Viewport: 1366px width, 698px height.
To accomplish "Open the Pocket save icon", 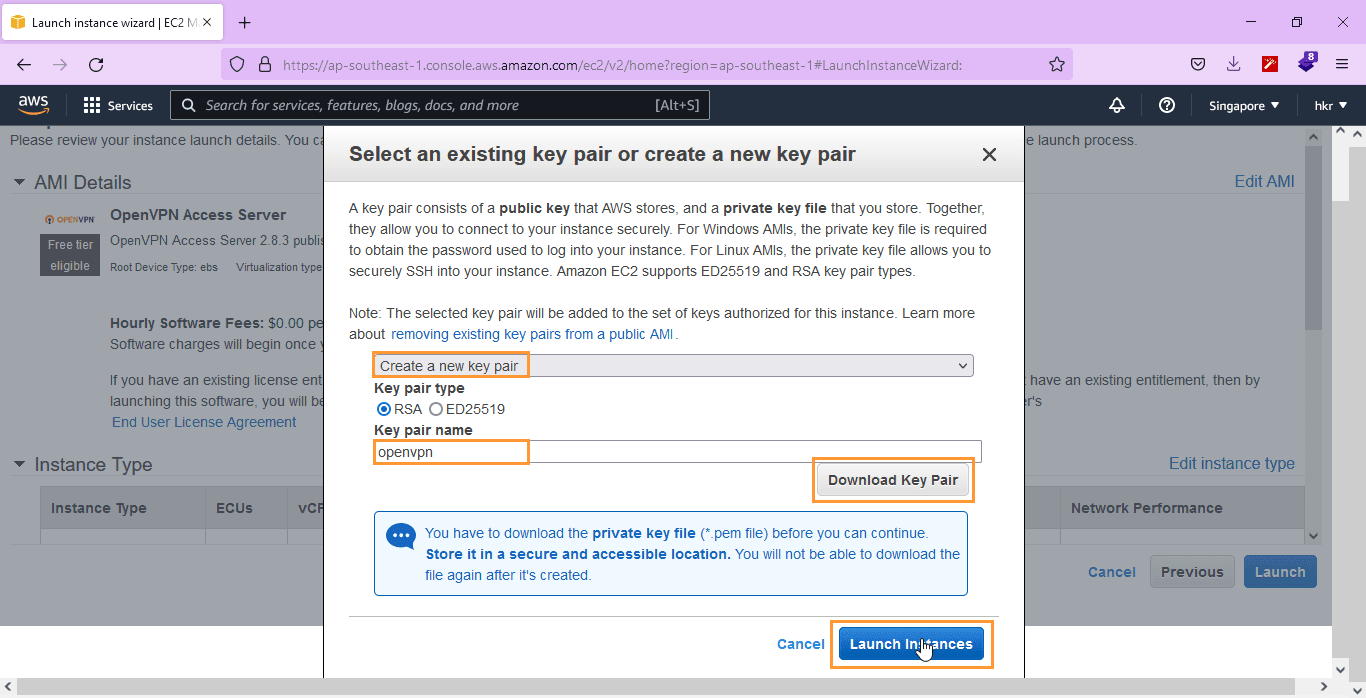I will (x=1198, y=64).
